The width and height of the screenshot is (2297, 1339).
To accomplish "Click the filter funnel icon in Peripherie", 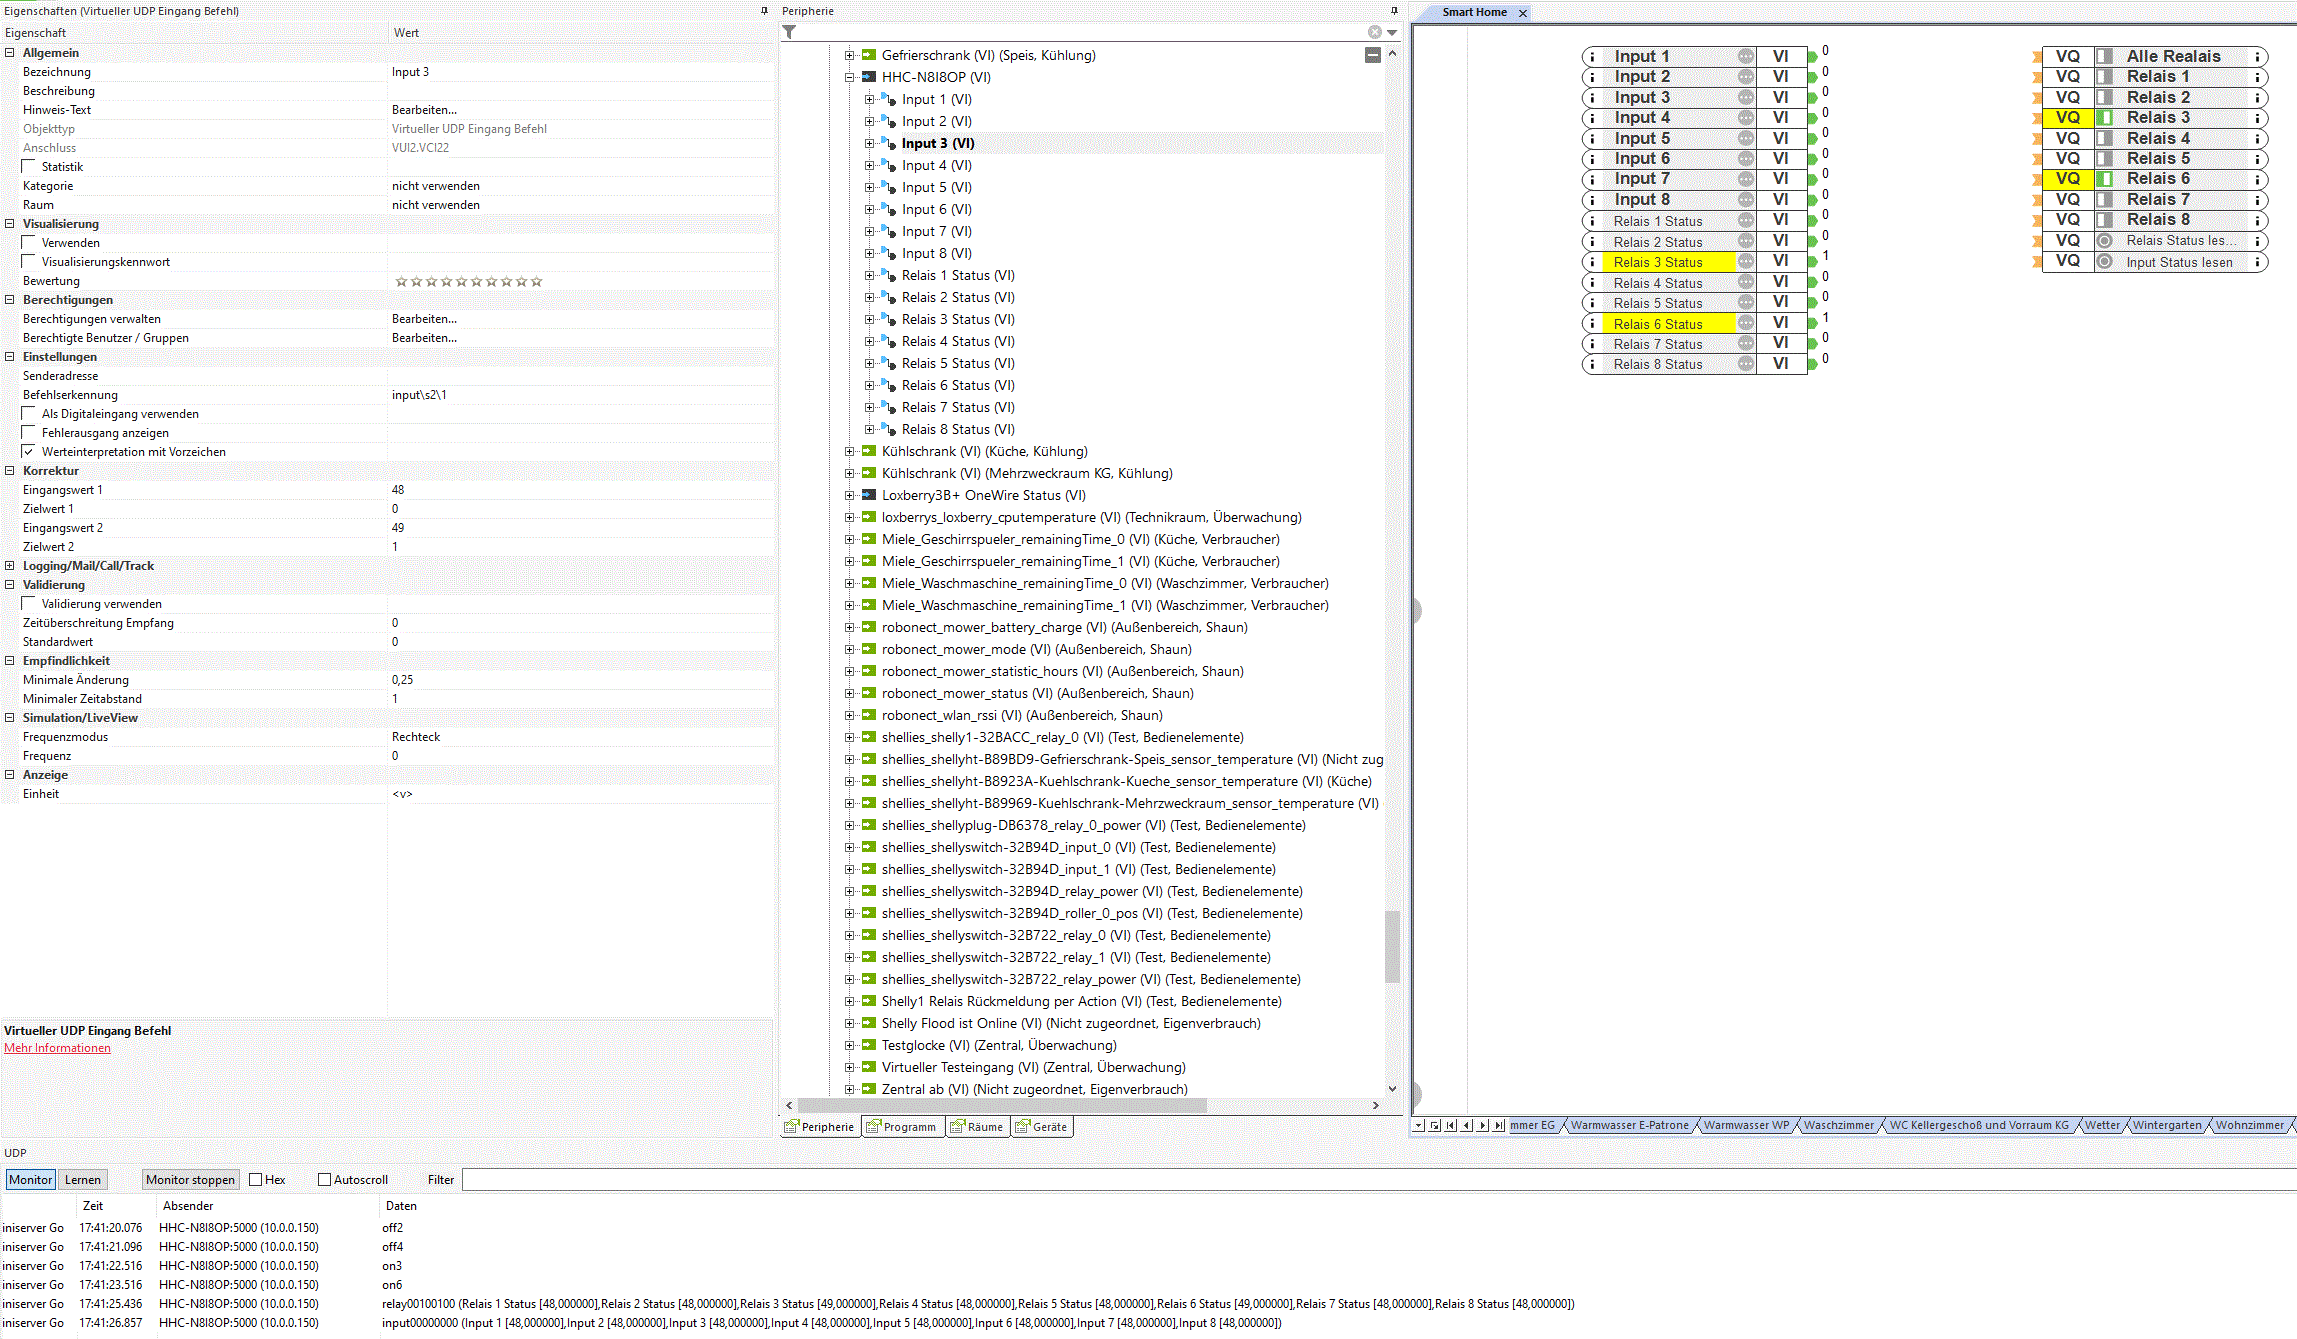I will click(789, 32).
